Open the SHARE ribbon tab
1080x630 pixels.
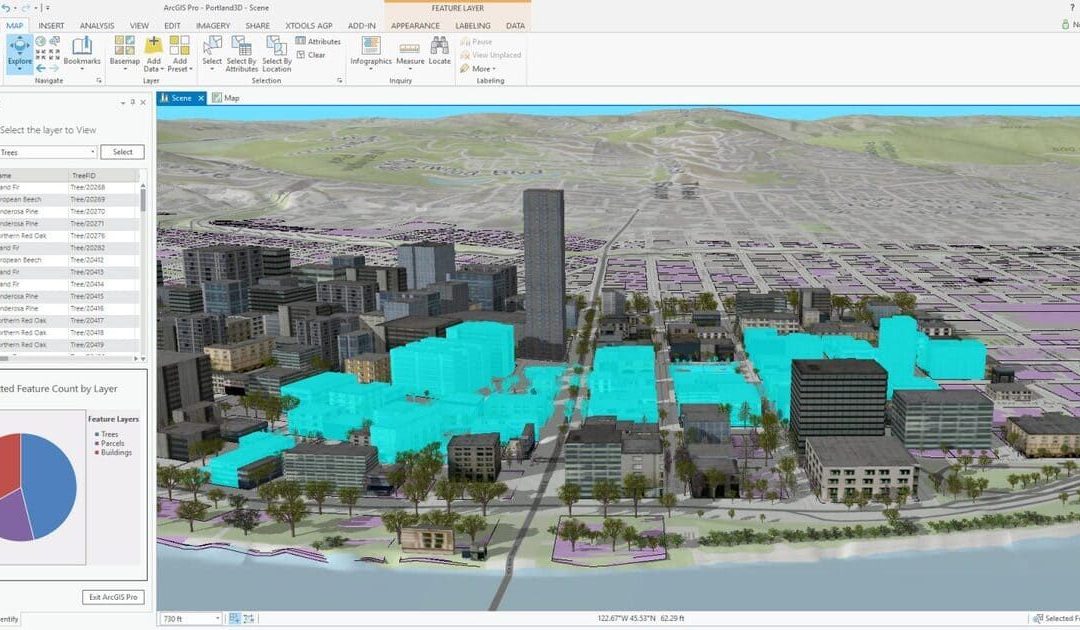point(258,25)
